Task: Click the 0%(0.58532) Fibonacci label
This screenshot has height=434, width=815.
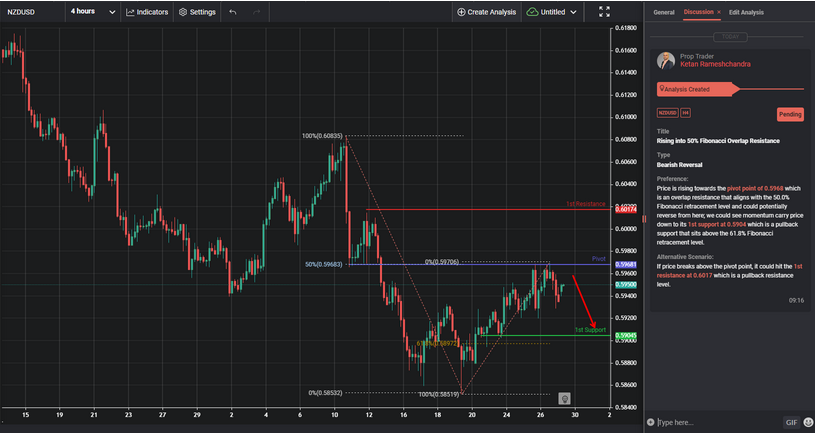Action: [325, 393]
